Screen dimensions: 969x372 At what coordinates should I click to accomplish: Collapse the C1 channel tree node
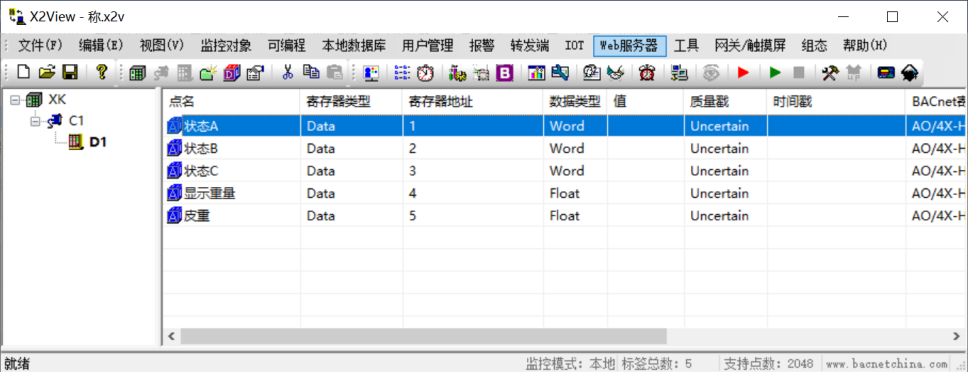35,121
